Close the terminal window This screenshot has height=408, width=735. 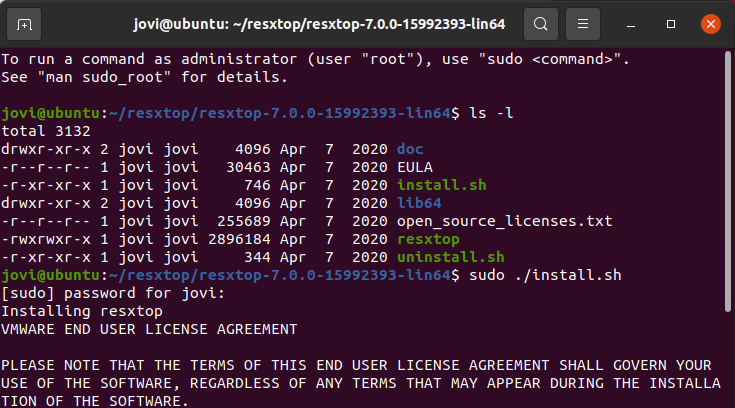[x=711, y=24]
